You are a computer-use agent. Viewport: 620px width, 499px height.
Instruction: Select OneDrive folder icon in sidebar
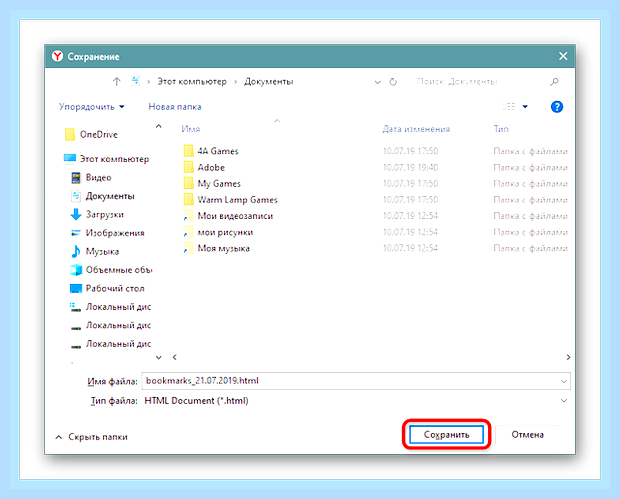70,134
